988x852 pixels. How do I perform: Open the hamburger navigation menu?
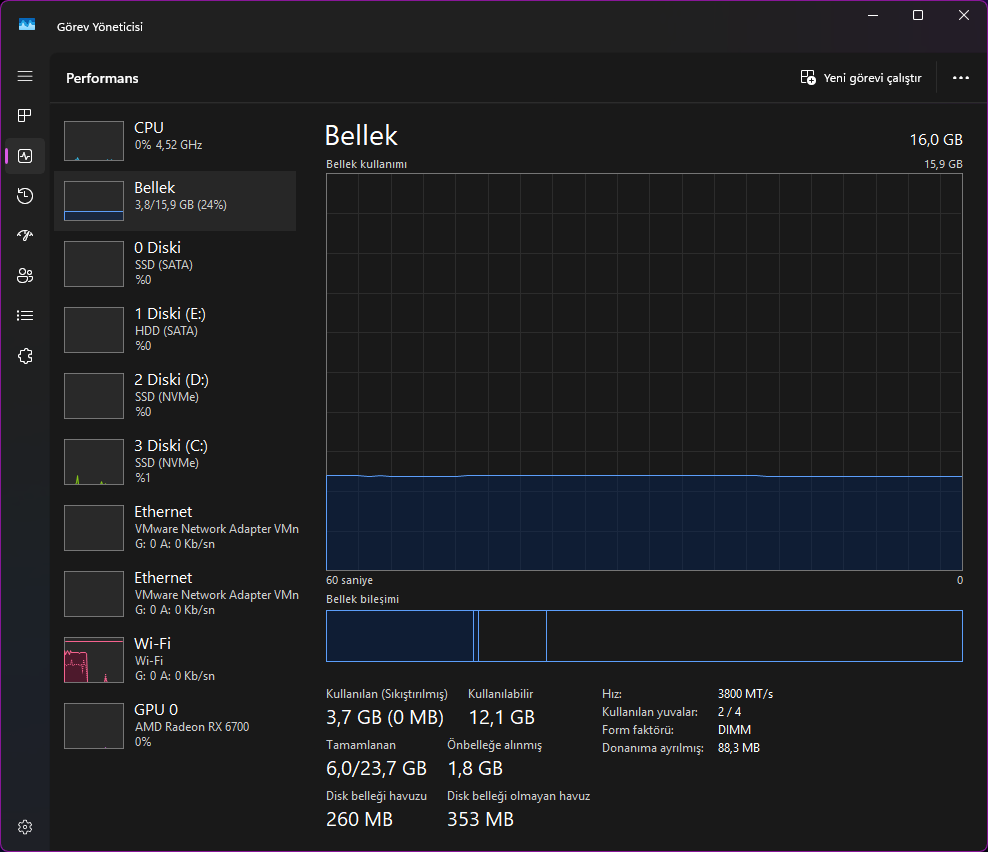pyautogui.click(x=25, y=76)
